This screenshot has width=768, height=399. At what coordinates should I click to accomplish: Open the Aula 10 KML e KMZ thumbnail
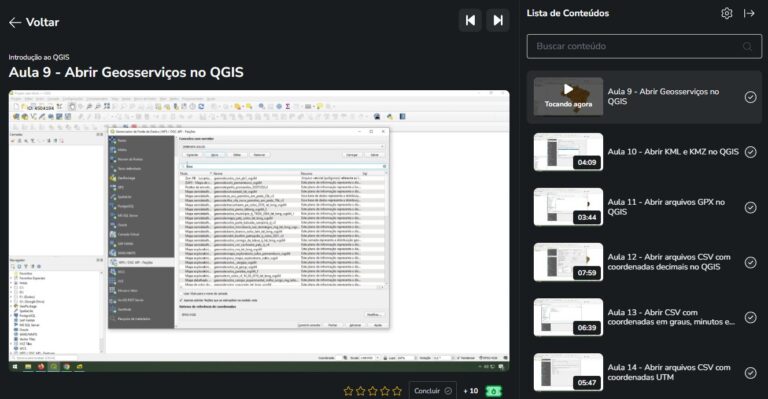pos(568,152)
